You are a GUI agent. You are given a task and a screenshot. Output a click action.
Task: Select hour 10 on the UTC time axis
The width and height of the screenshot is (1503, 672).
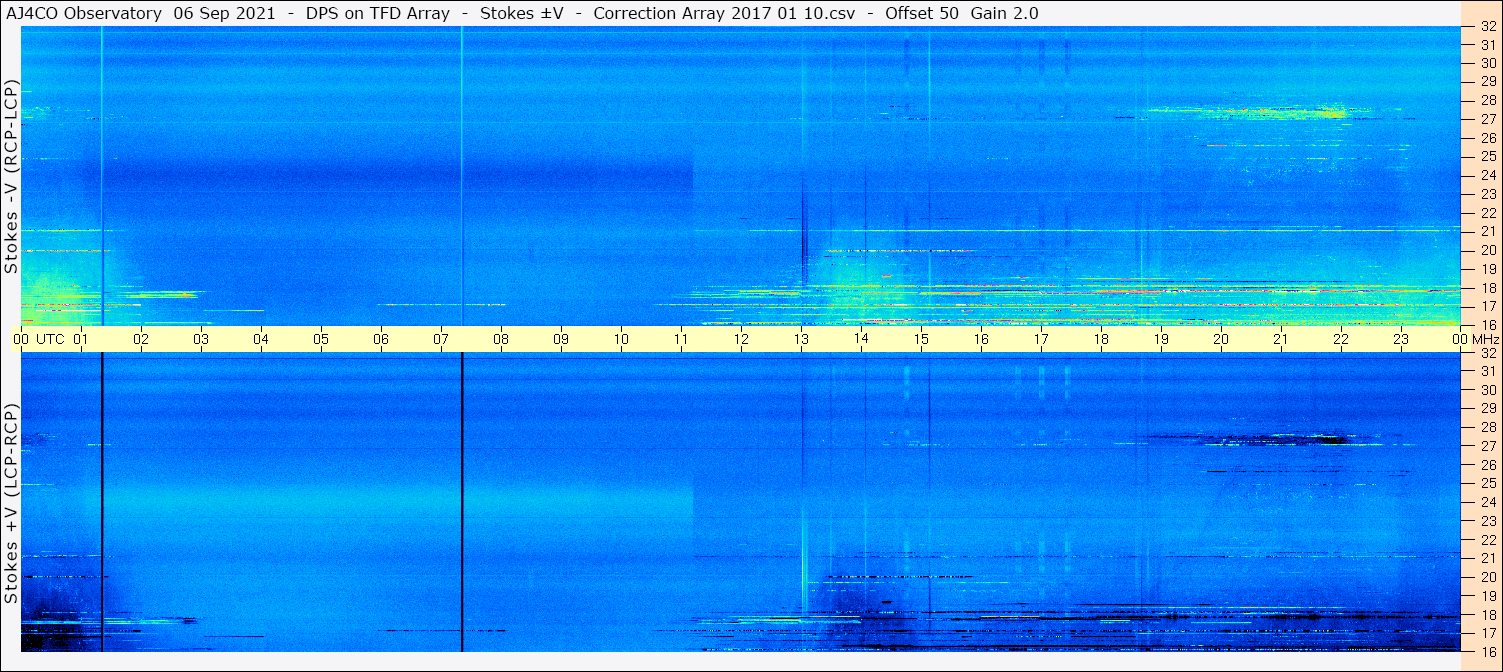click(x=621, y=339)
